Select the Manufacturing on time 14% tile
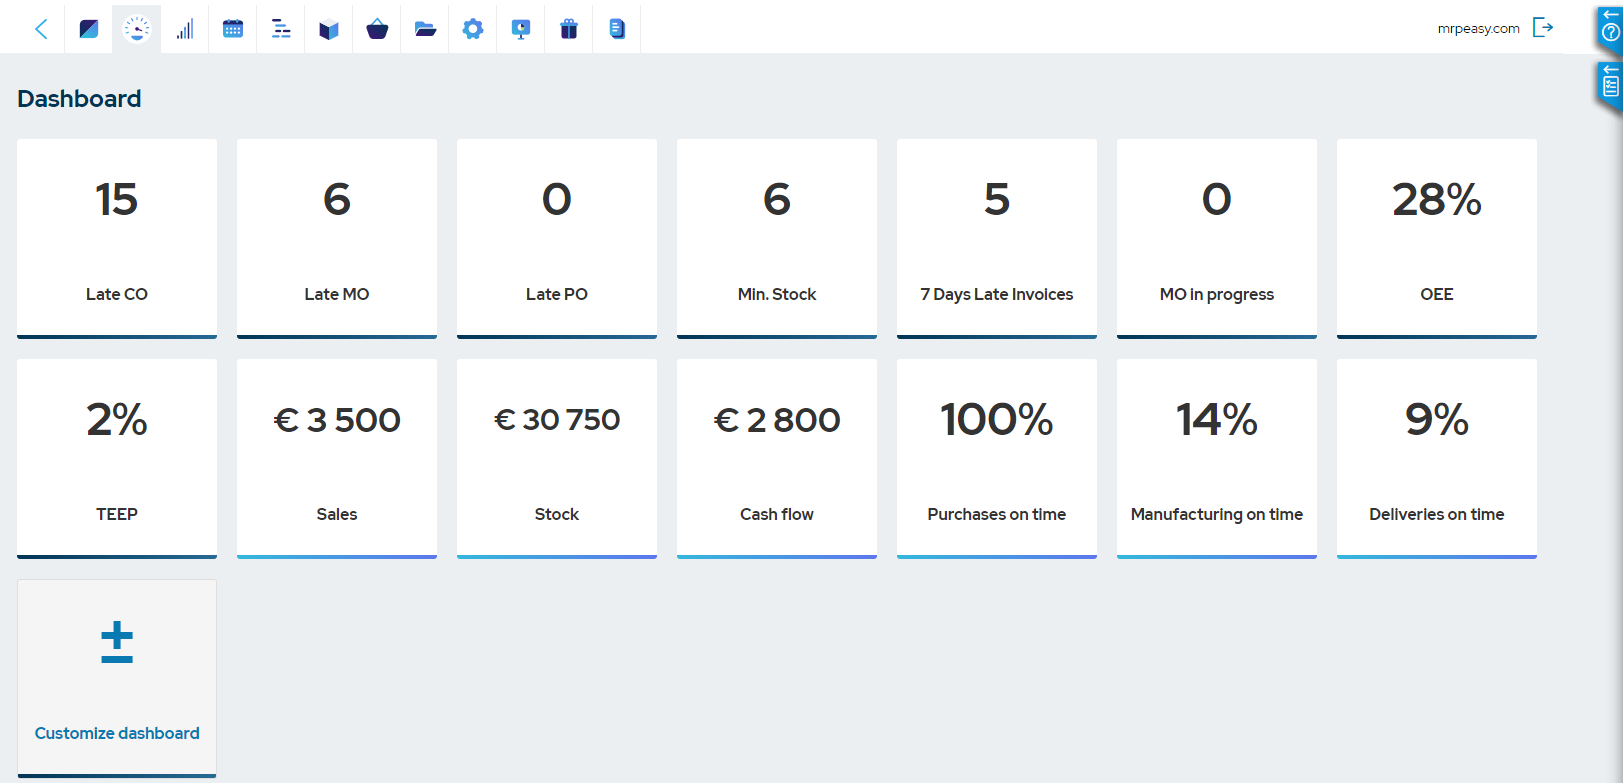Screen dimensions: 1623x783 click(x=1216, y=458)
